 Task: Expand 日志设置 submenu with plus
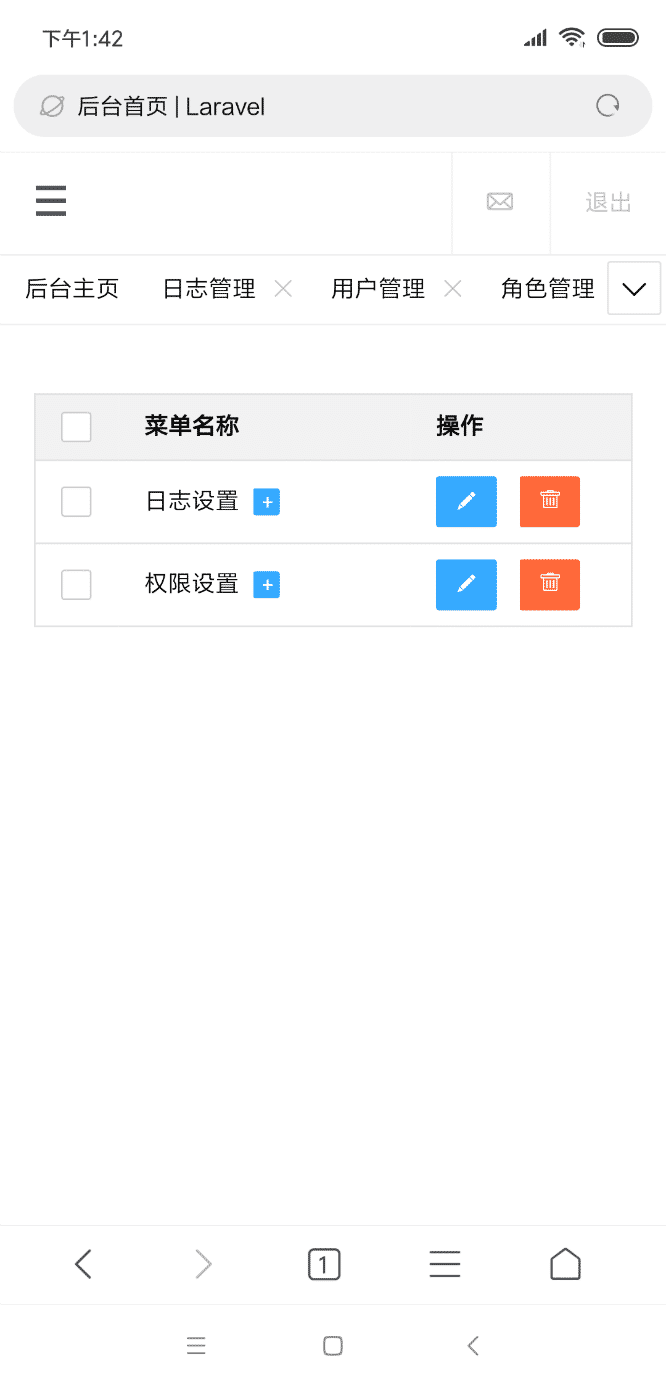267,502
